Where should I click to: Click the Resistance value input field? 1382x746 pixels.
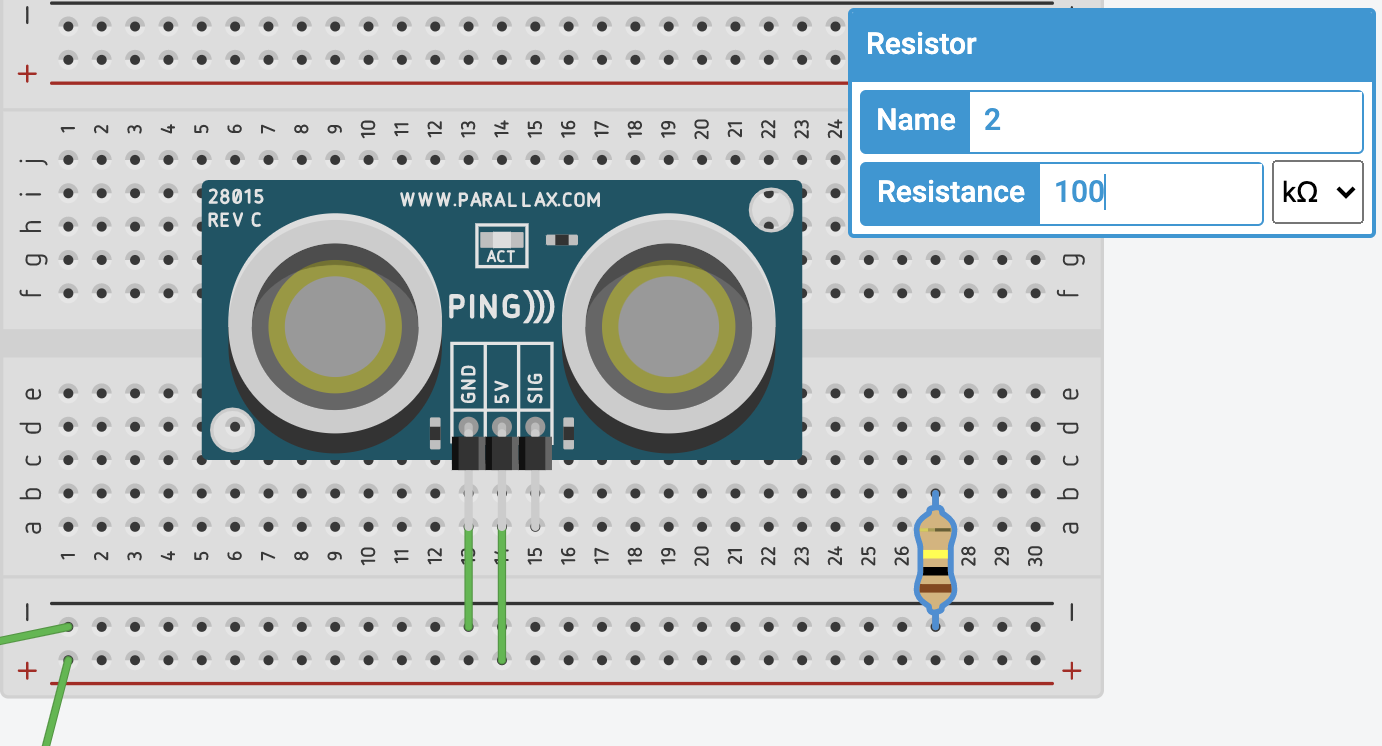[x=1151, y=193]
